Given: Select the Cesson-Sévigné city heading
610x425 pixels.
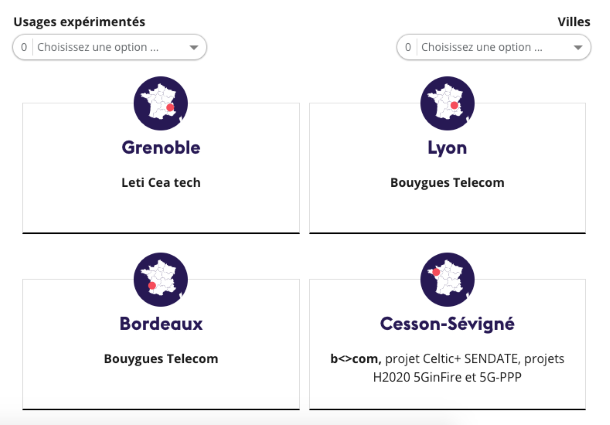Looking at the screenshot, I should tap(447, 324).
